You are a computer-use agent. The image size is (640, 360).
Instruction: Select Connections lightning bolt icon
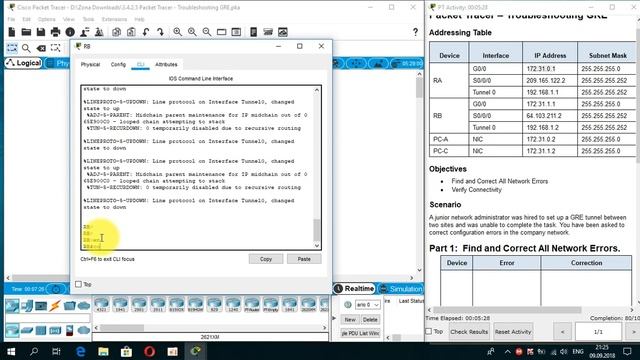click(55, 306)
